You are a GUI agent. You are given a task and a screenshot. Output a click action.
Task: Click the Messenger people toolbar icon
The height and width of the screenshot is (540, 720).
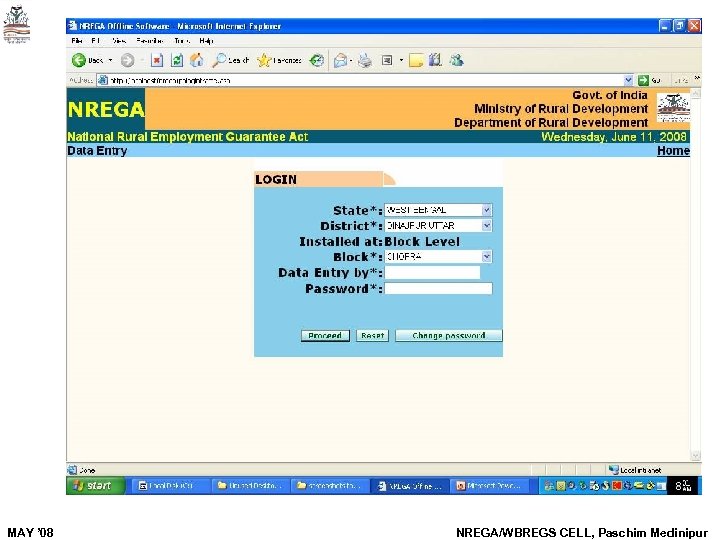point(456,60)
